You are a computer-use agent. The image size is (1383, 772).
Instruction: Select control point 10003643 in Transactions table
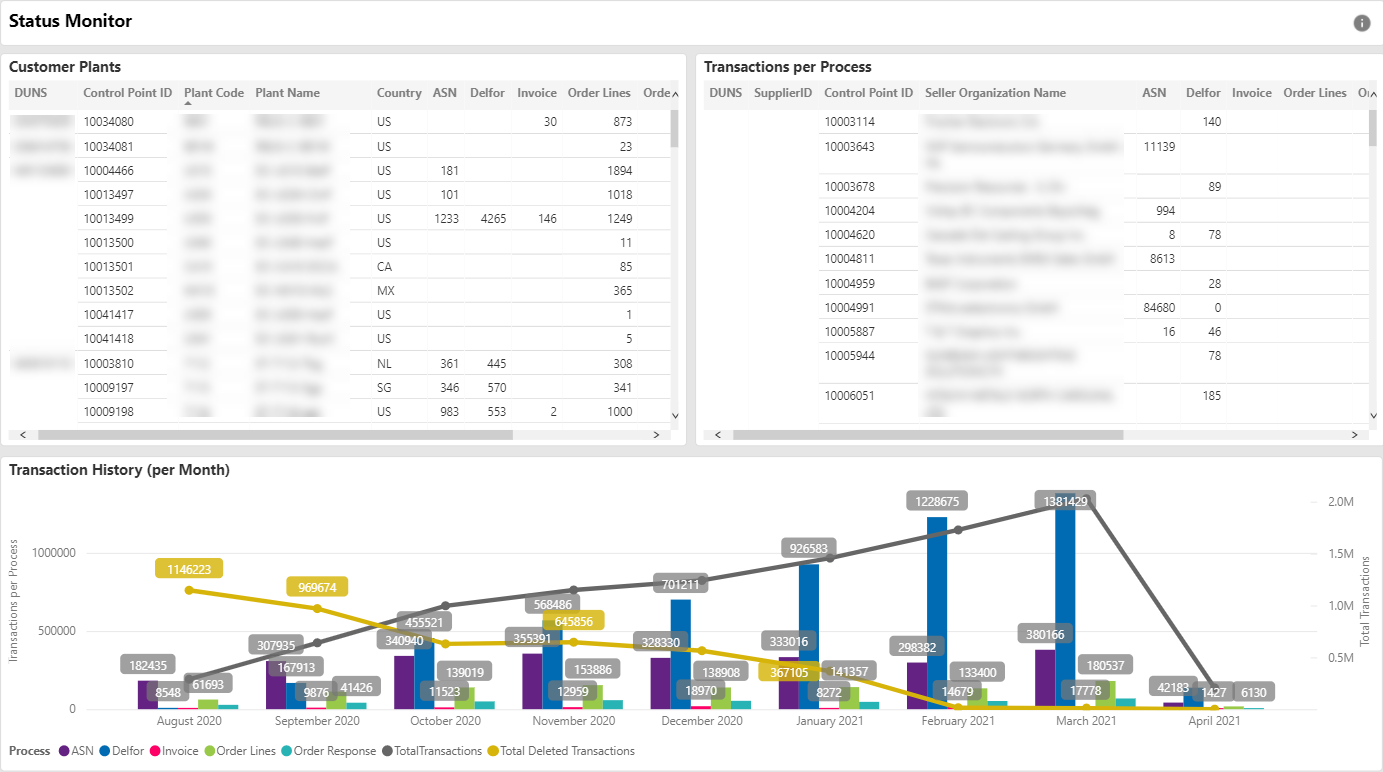tap(849, 147)
